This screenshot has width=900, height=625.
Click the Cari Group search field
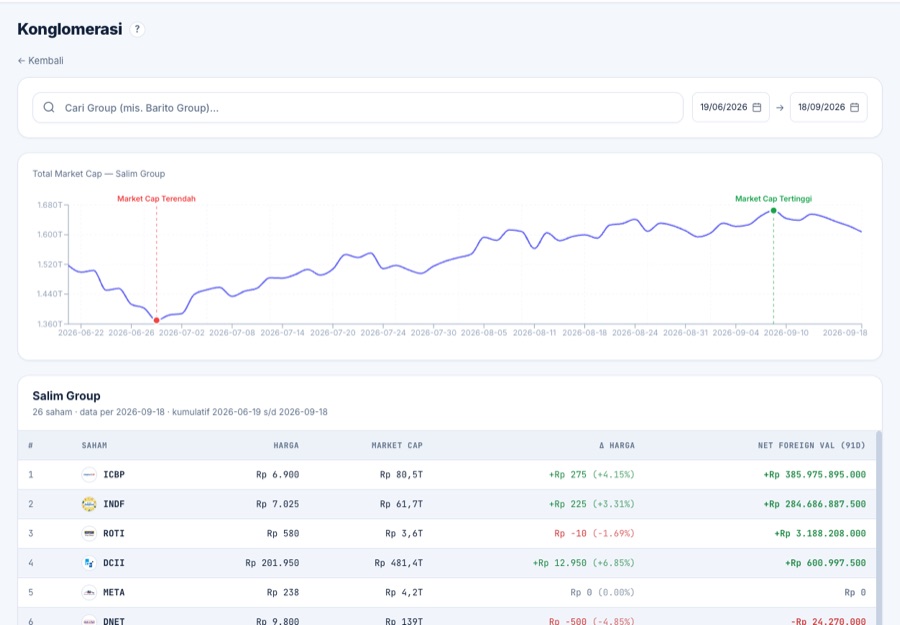(x=358, y=107)
